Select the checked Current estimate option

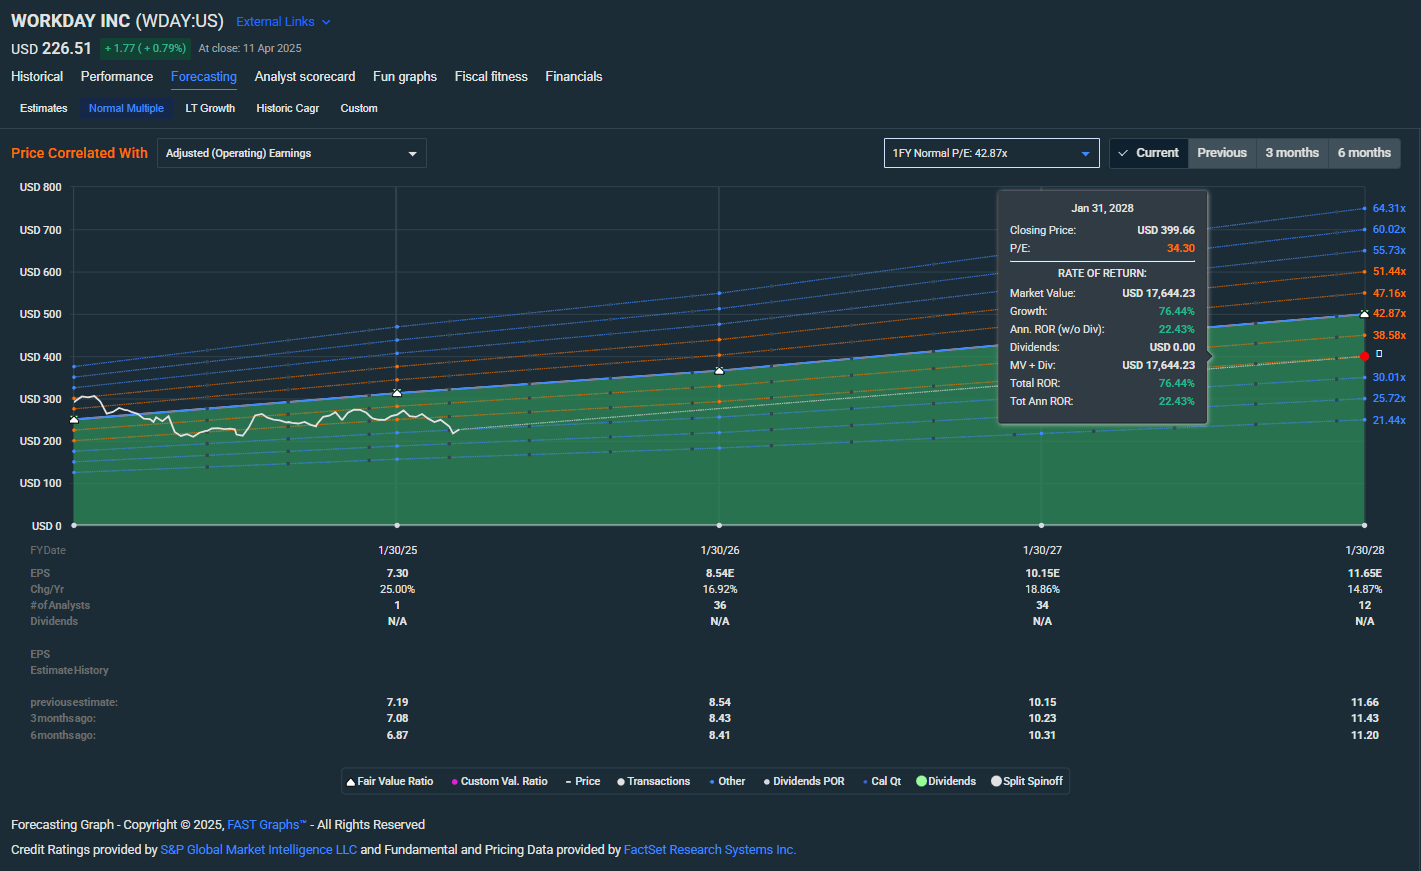[1148, 153]
